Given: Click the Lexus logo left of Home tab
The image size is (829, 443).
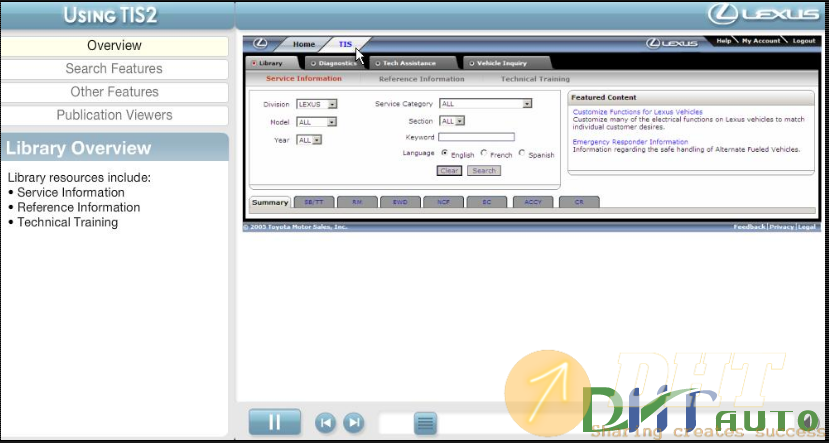Looking at the screenshot, I should click(x=260, y=44).
